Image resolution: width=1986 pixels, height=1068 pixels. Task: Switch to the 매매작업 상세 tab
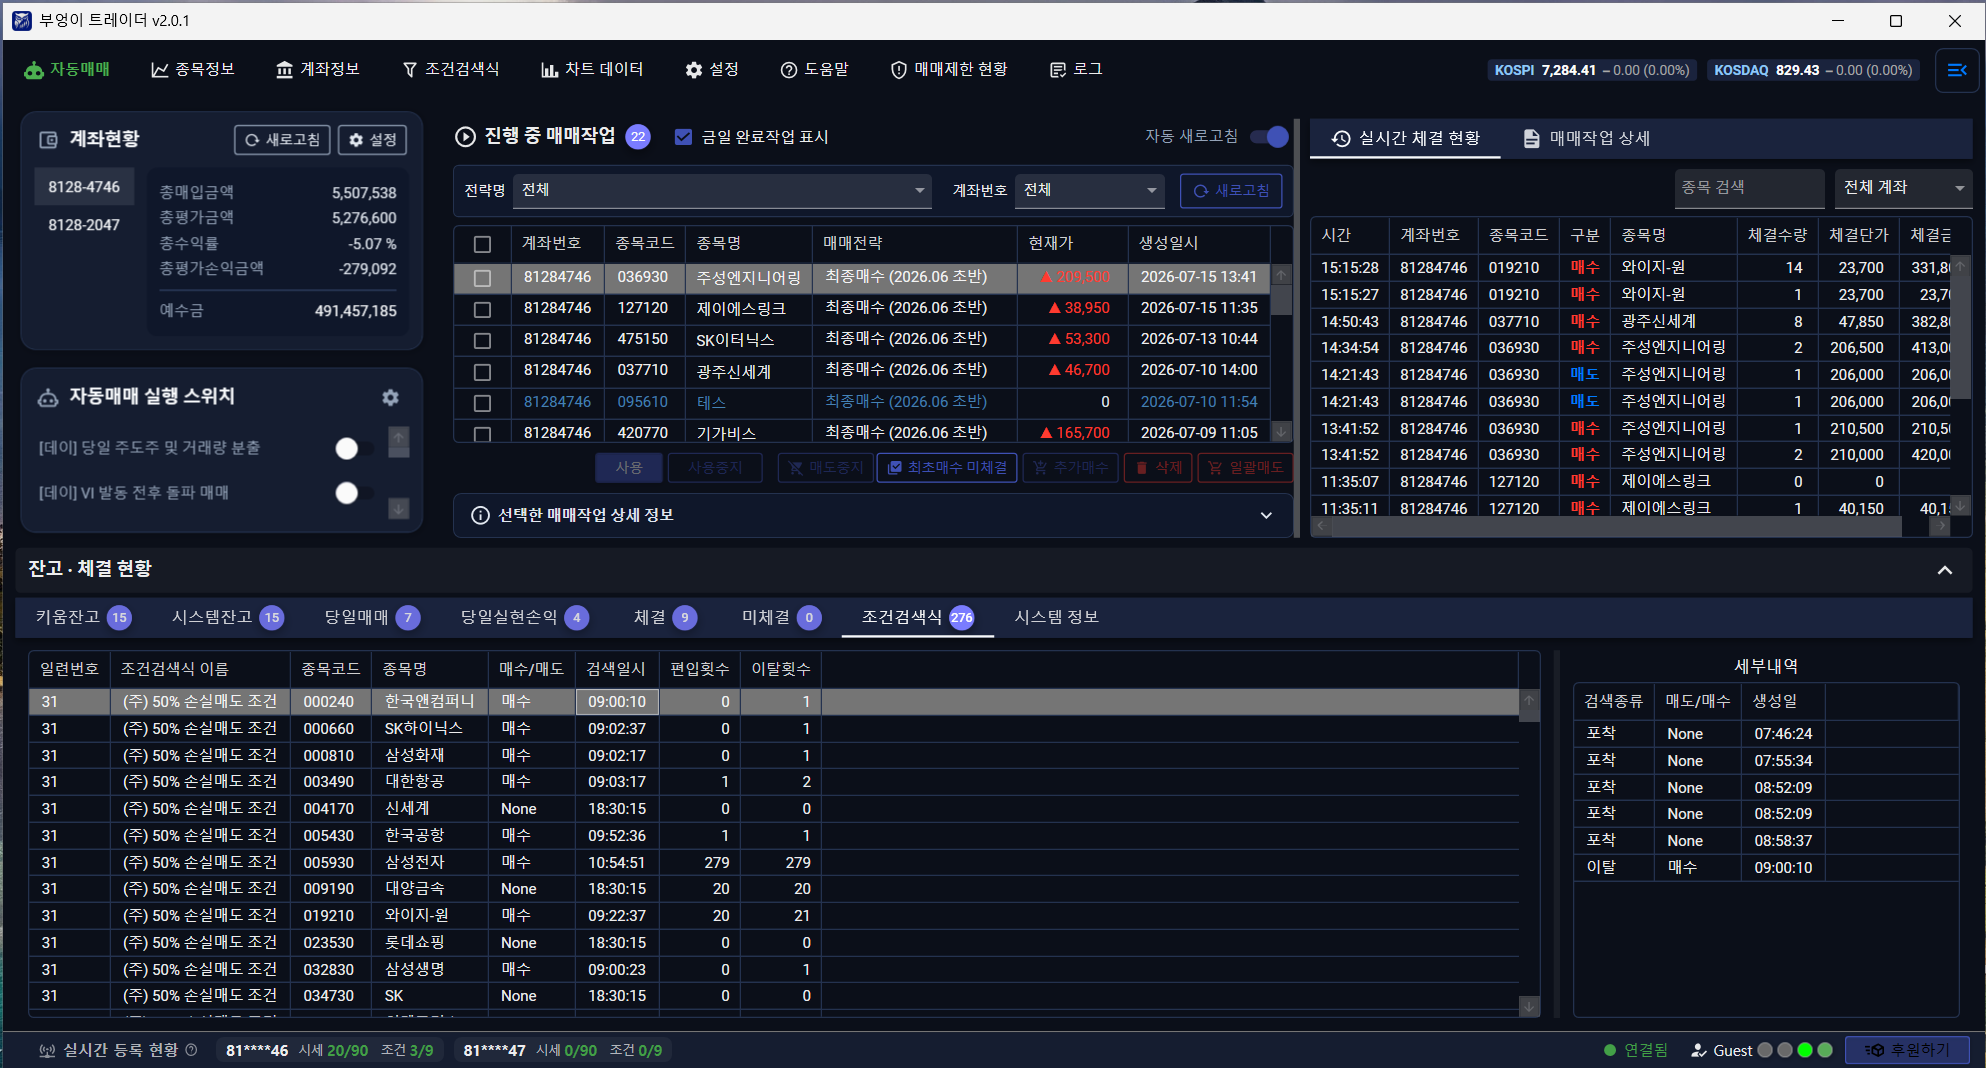1587,138
